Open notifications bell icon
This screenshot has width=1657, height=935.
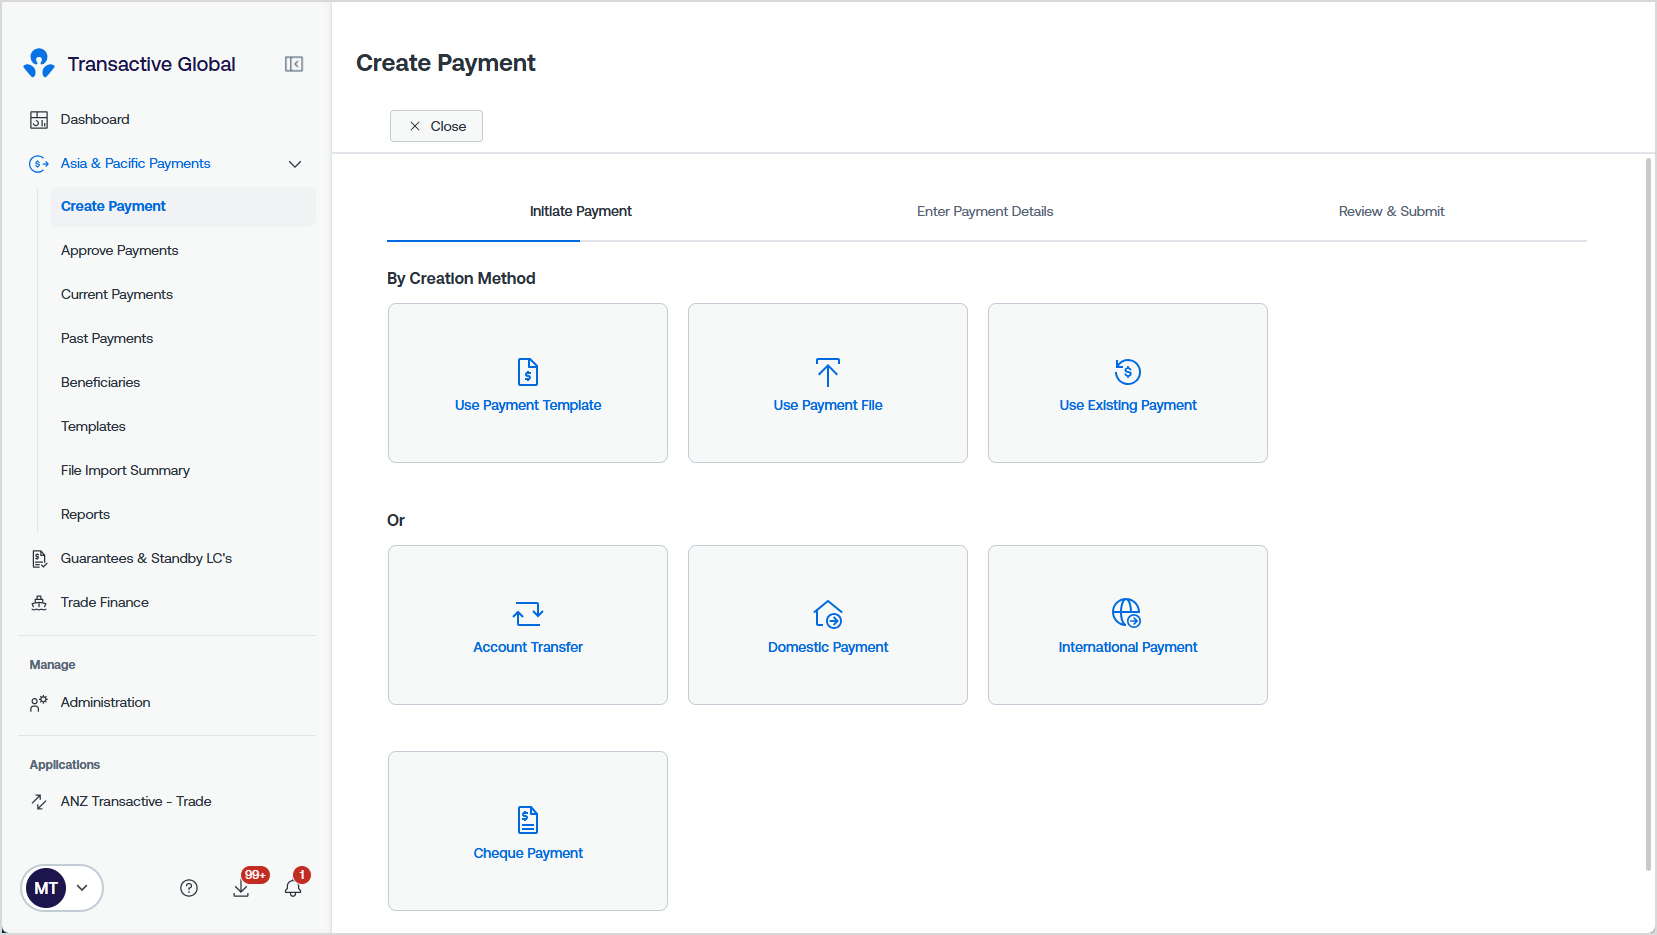(x=293, y=888)
